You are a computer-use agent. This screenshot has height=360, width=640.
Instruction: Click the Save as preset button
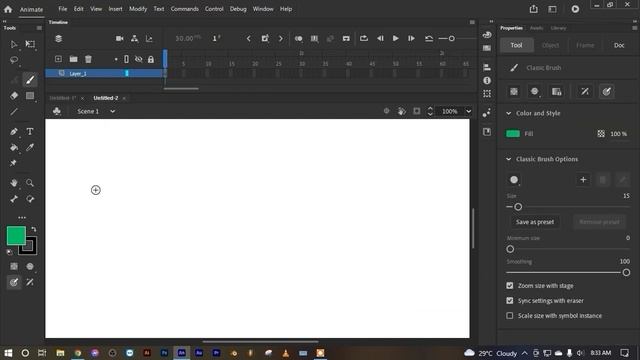pos(535,222)
